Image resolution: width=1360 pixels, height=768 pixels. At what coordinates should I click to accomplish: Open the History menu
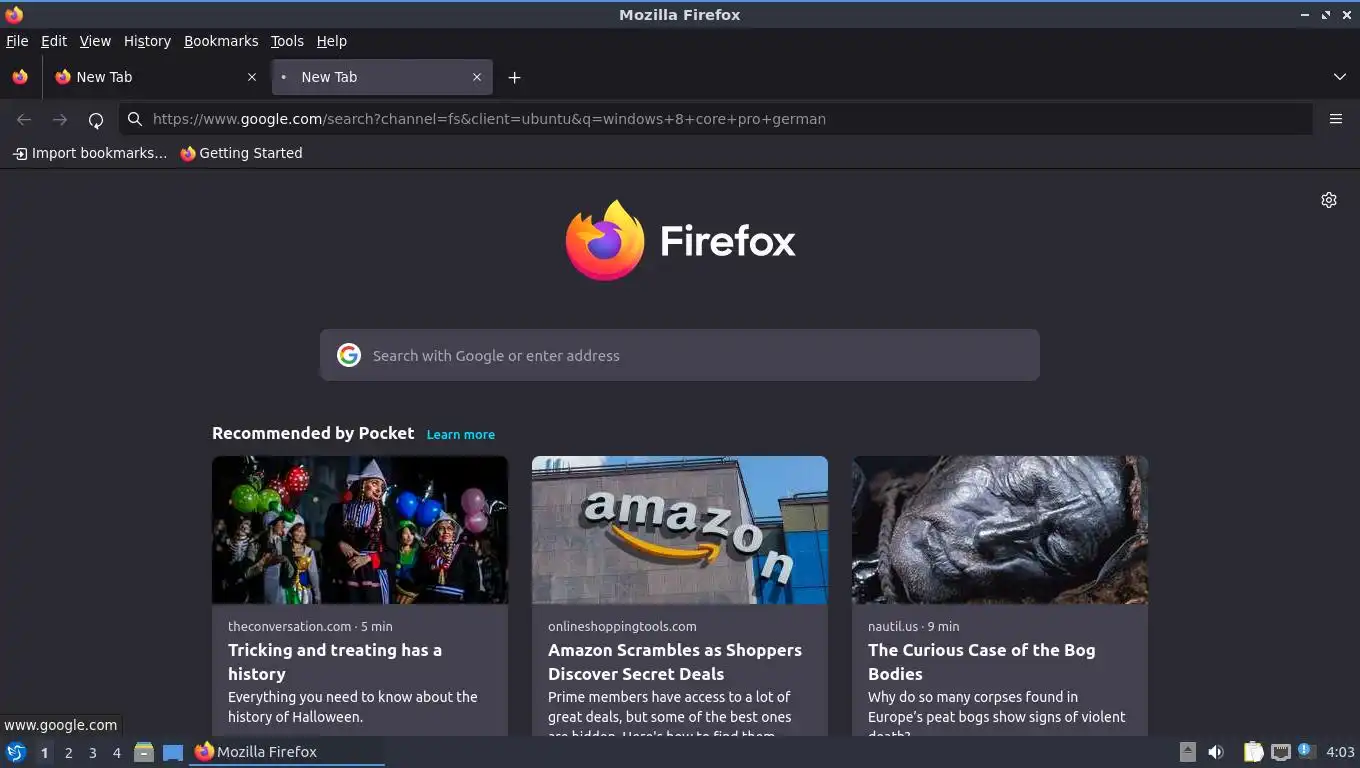(147, 41)
